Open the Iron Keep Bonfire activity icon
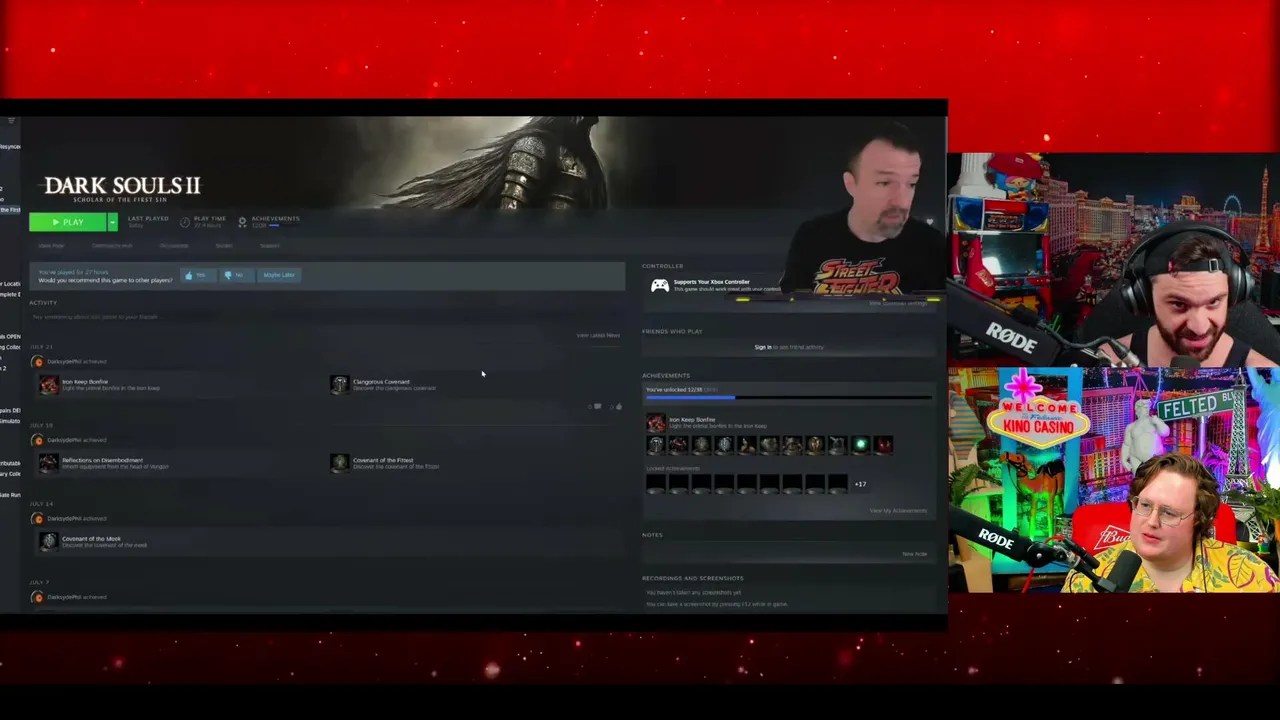The image size is (1280, 720). (48, 384)
